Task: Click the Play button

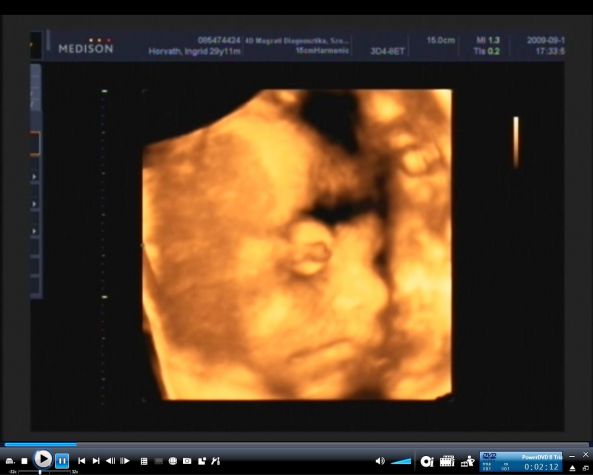Action: coord(43,459)
